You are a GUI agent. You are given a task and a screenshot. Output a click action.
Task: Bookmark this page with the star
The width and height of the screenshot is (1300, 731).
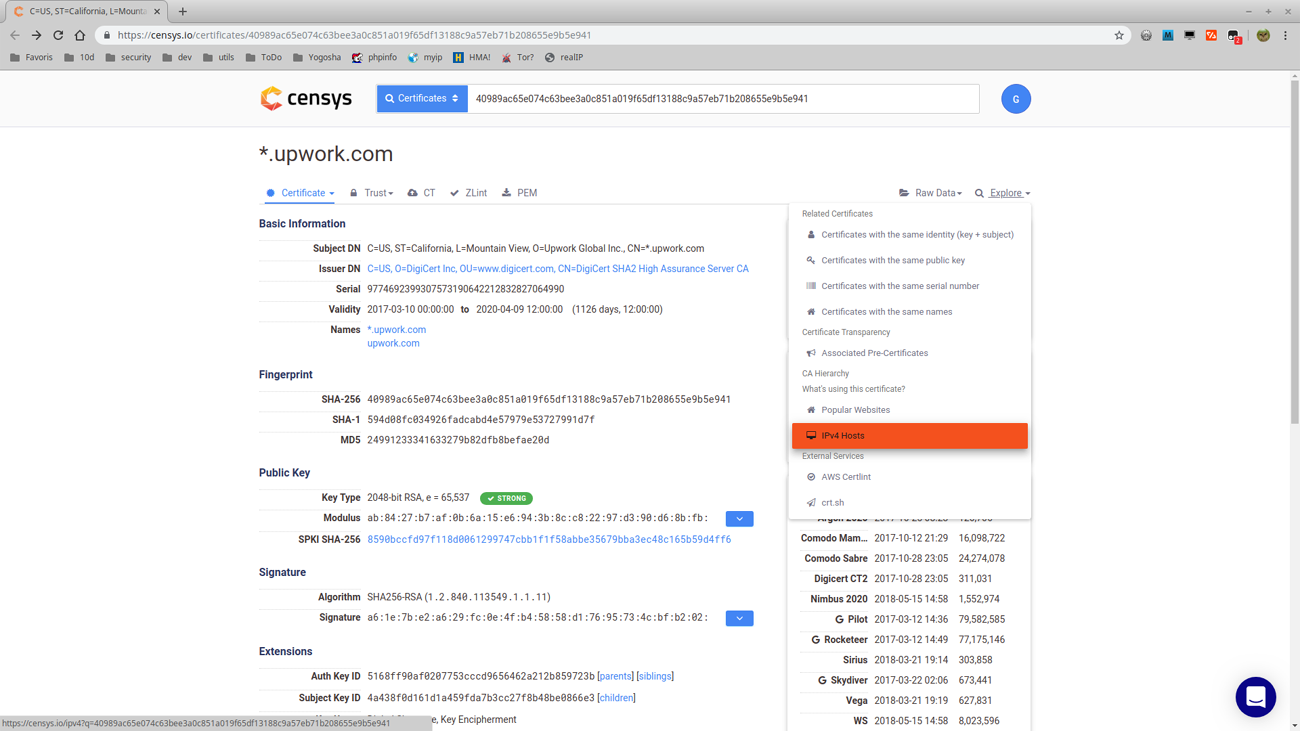tap(1119, 35)
